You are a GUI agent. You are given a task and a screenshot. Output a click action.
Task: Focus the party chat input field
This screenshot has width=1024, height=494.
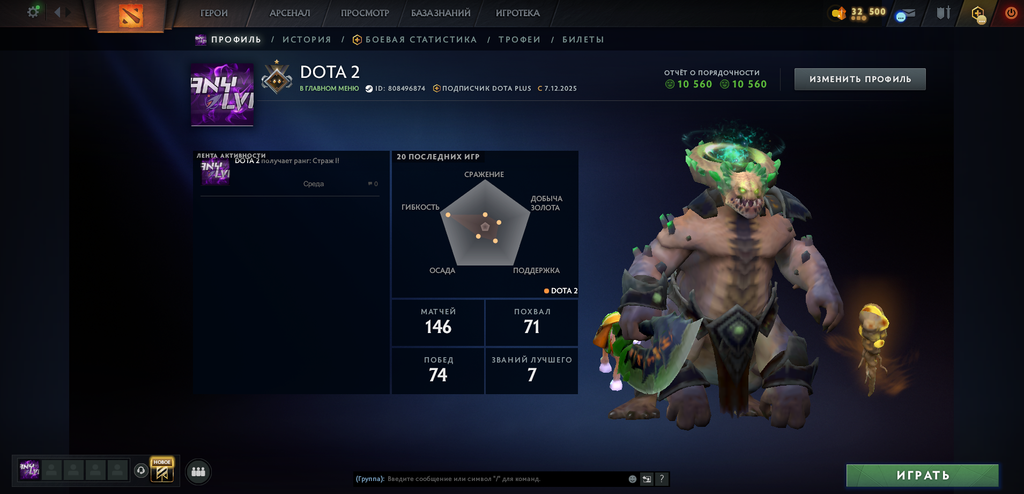pyautogui.click(x=504, y=479)
